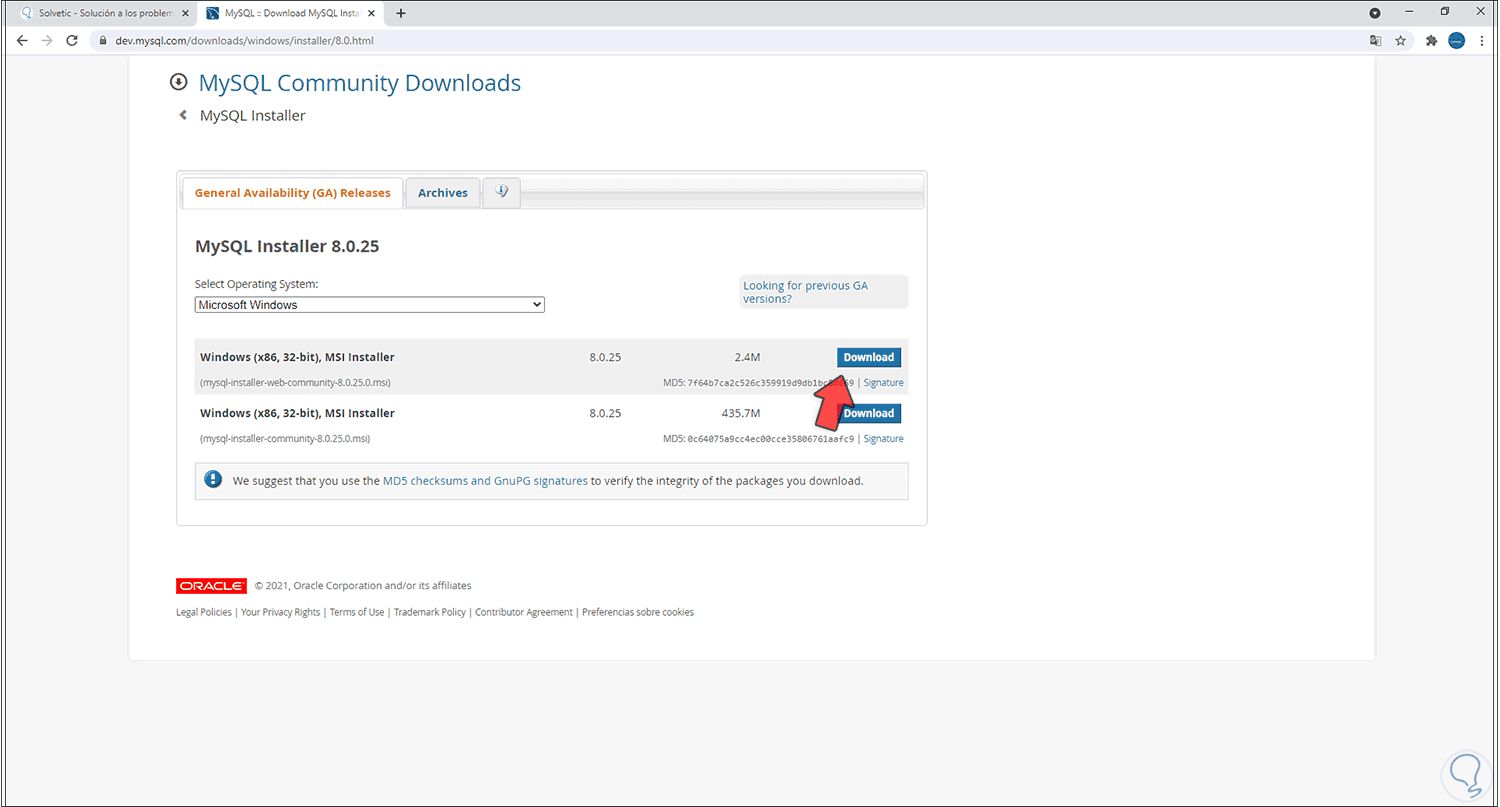Screen dimensions: 1500x807
Task: Click Looking for previous GA versions link
Action: pos(805,292)
